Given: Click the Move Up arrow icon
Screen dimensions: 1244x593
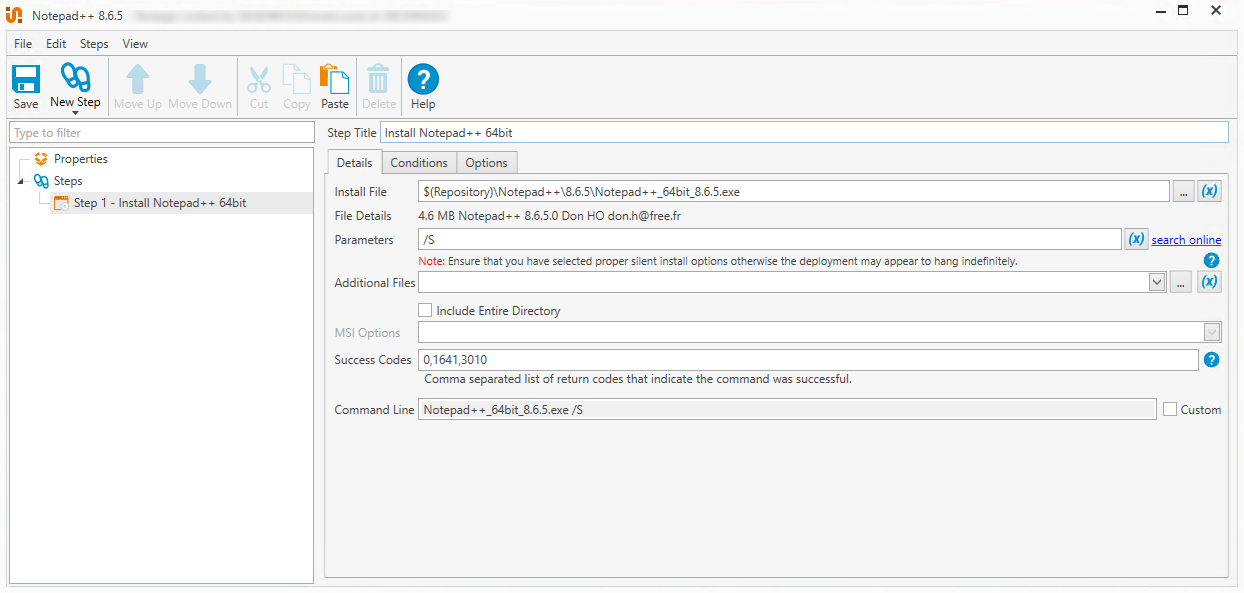Looking at the screenshot, I should 138,80.
